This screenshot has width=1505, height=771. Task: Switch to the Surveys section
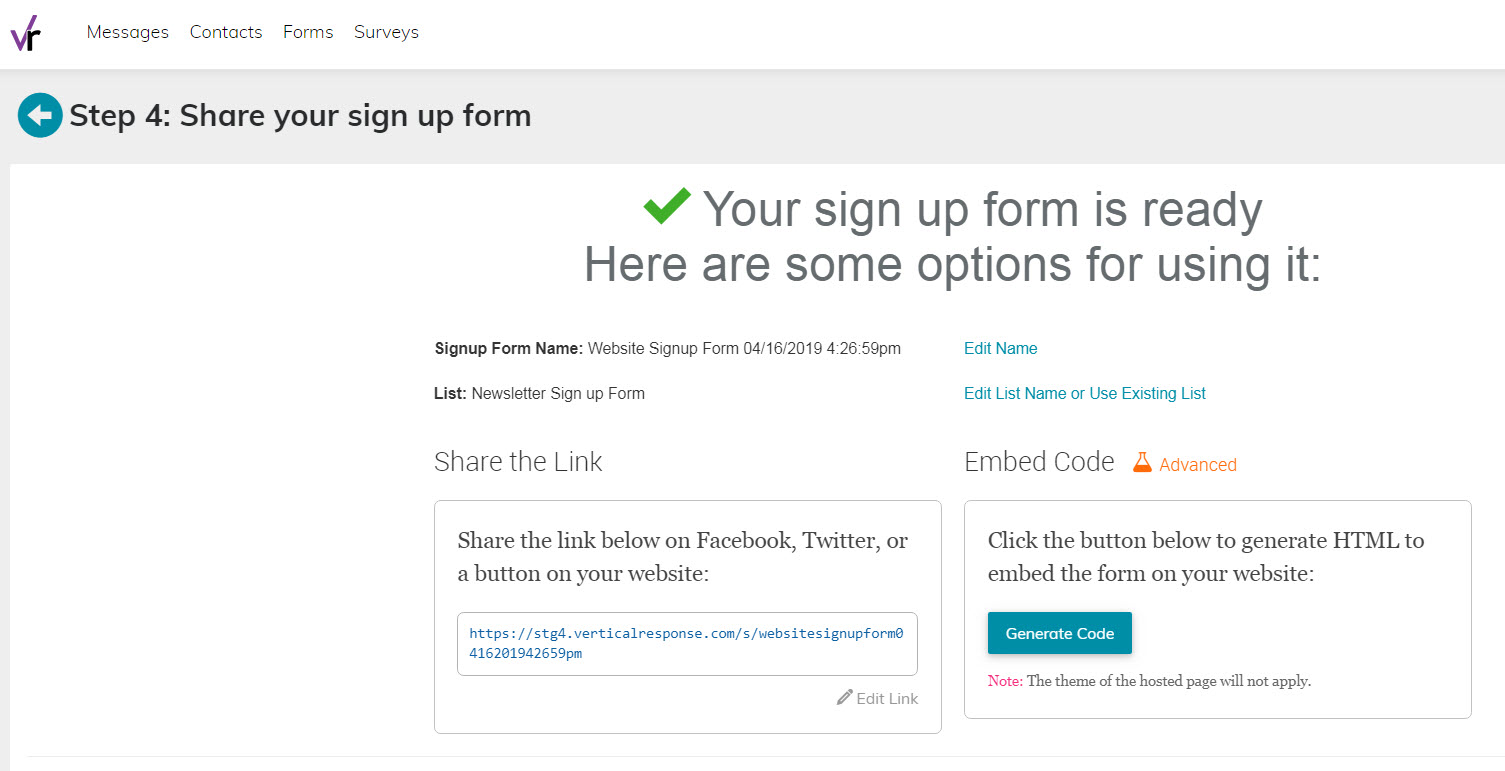pyautogui.click(x=386, y=32)
